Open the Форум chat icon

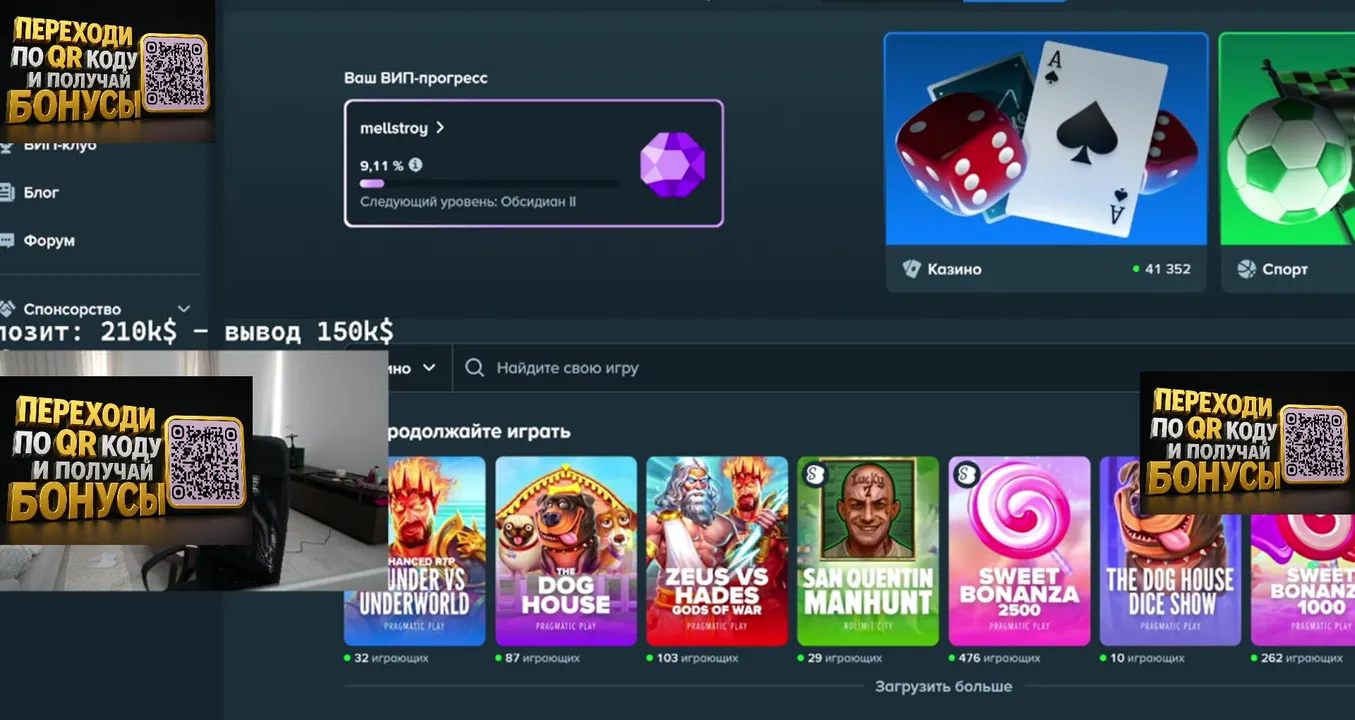[7, 241]
